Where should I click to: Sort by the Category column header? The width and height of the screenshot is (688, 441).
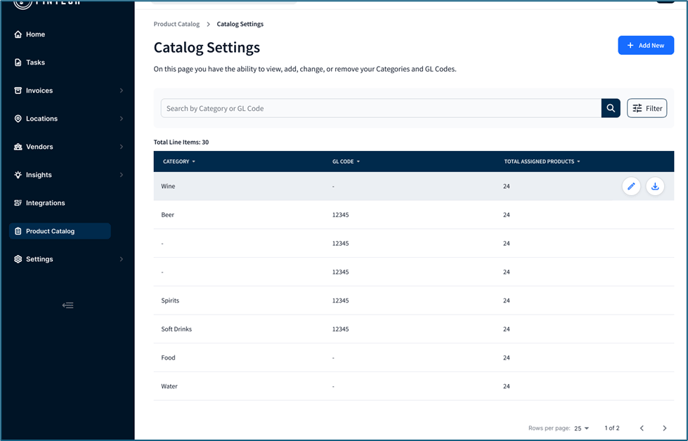(x=179, y=161)
